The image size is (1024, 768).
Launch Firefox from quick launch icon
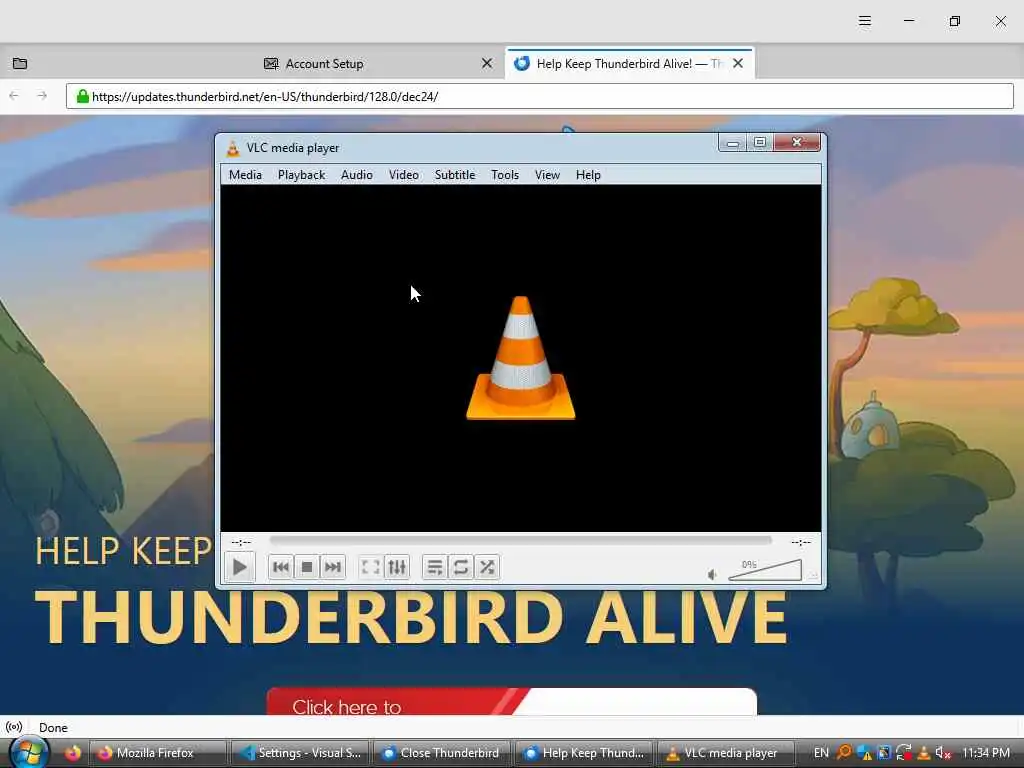click(x=72, y=753)
